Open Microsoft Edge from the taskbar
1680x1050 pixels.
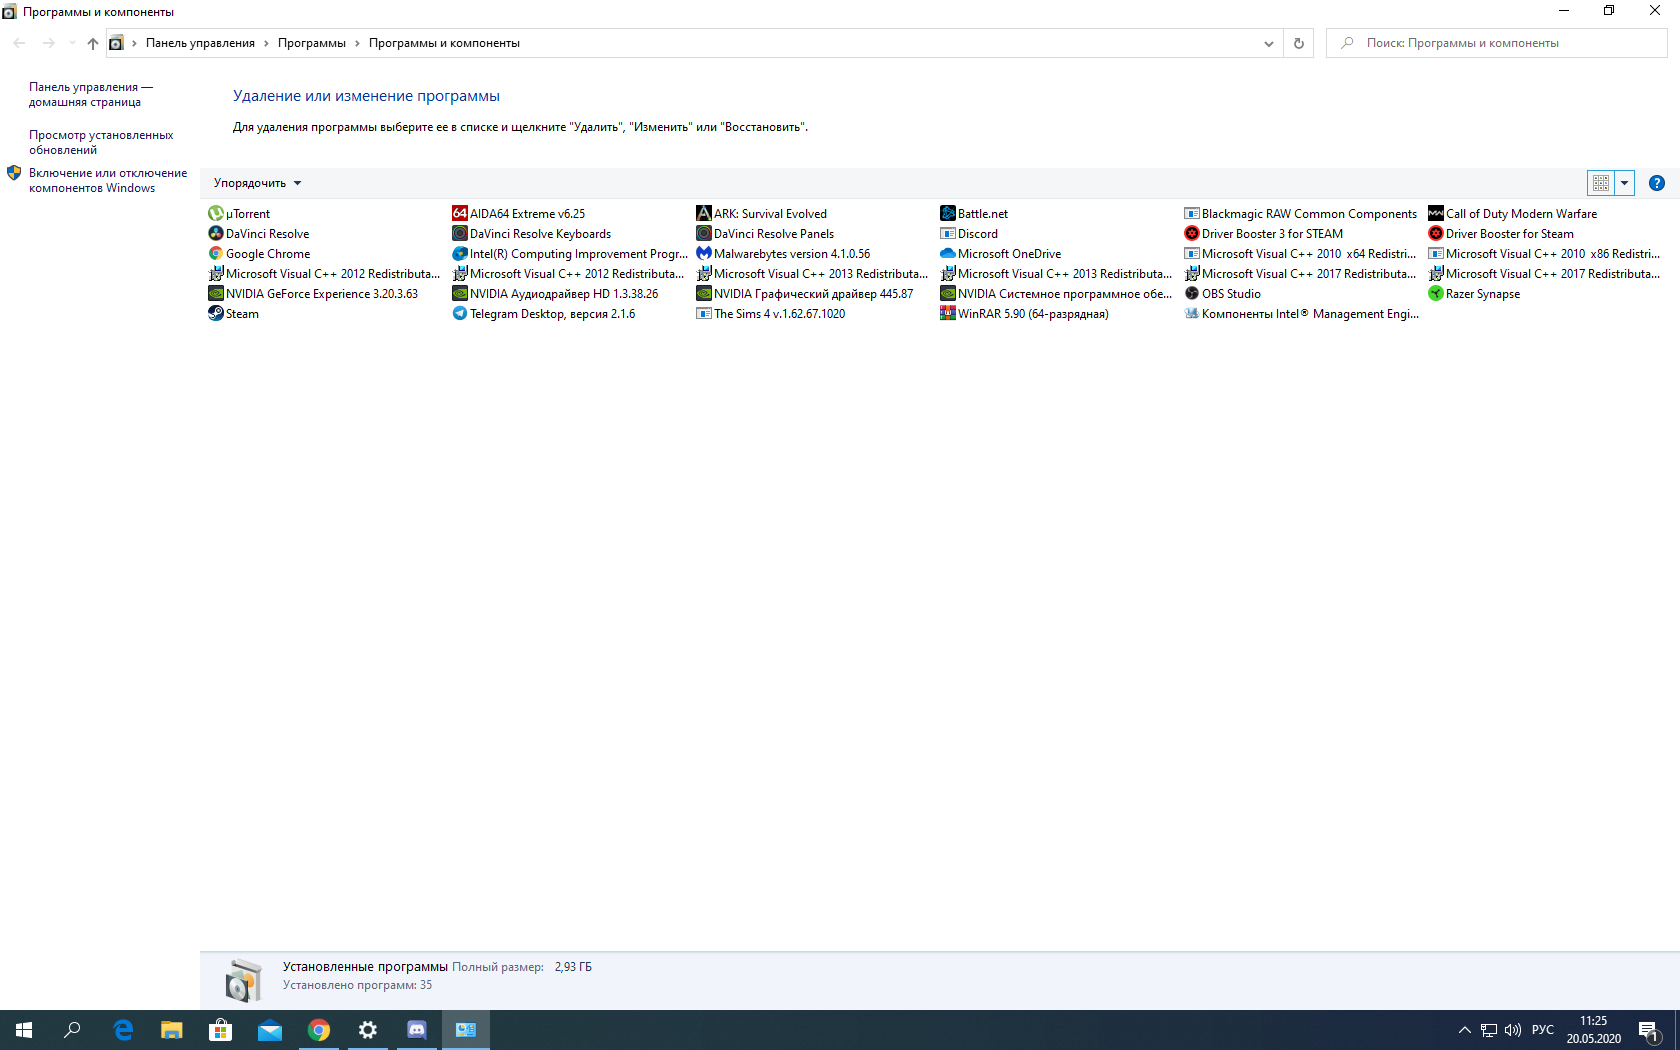123,1030
